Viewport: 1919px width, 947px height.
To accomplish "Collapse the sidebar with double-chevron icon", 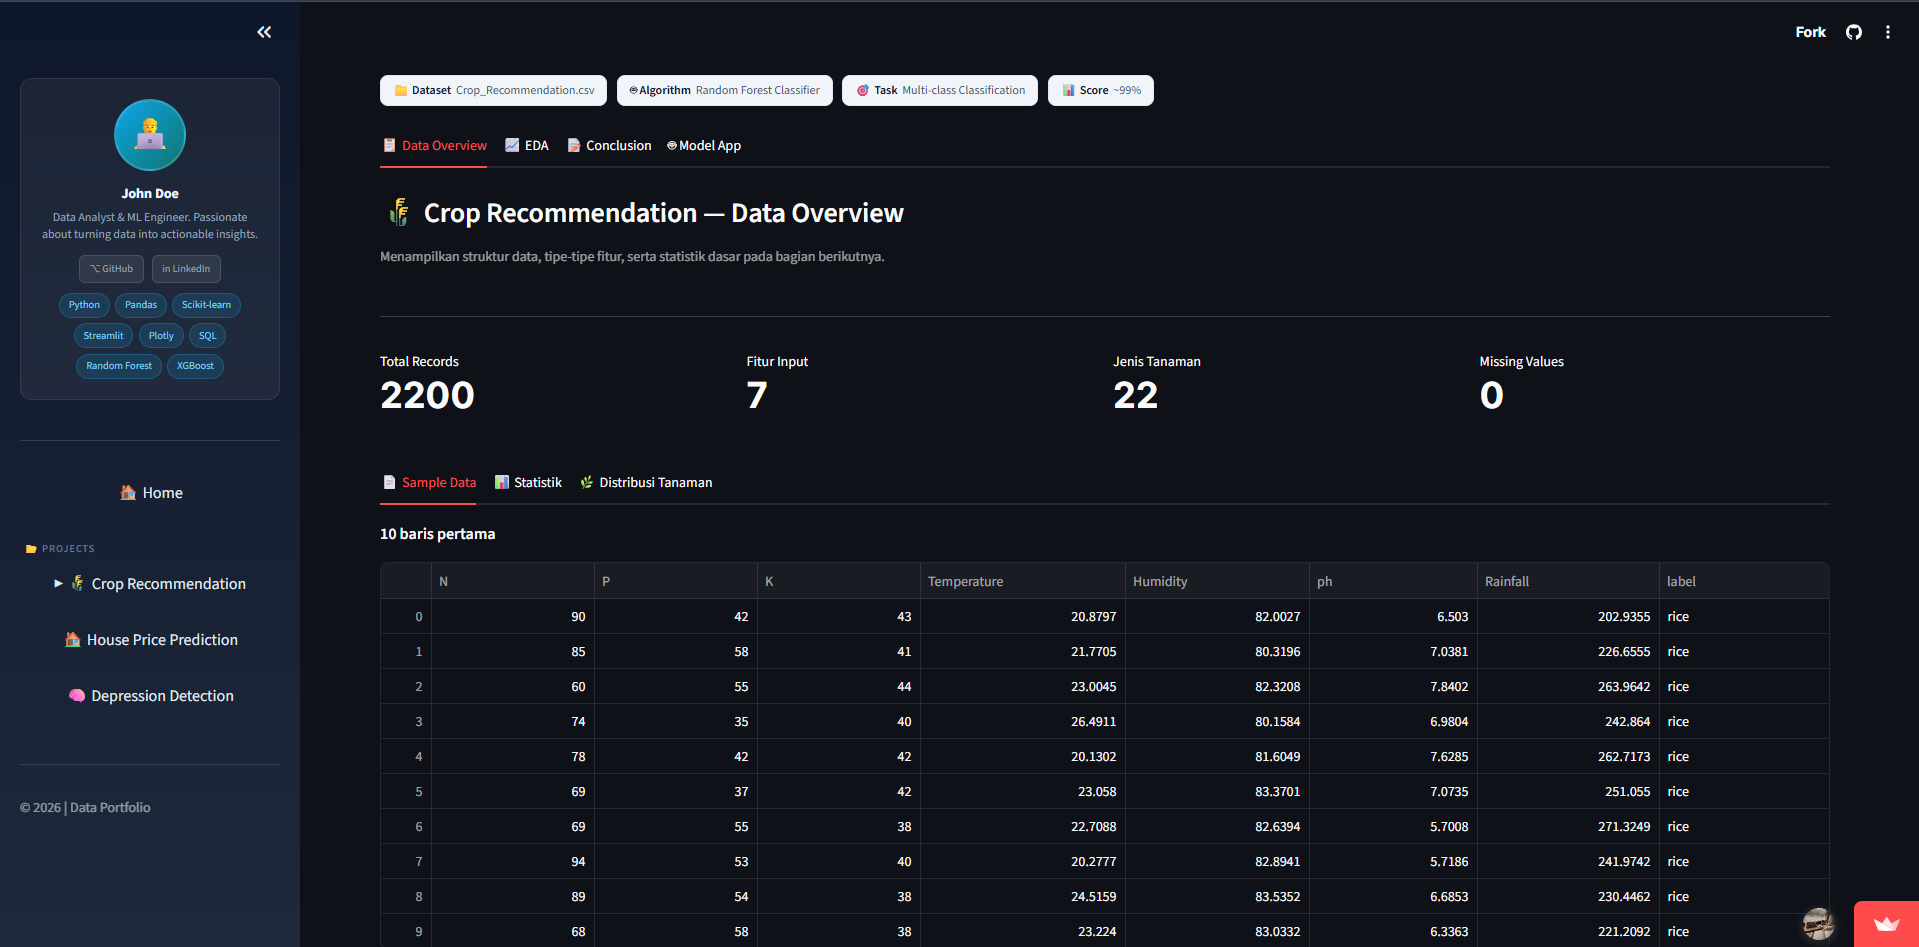I will coord(264,32).
